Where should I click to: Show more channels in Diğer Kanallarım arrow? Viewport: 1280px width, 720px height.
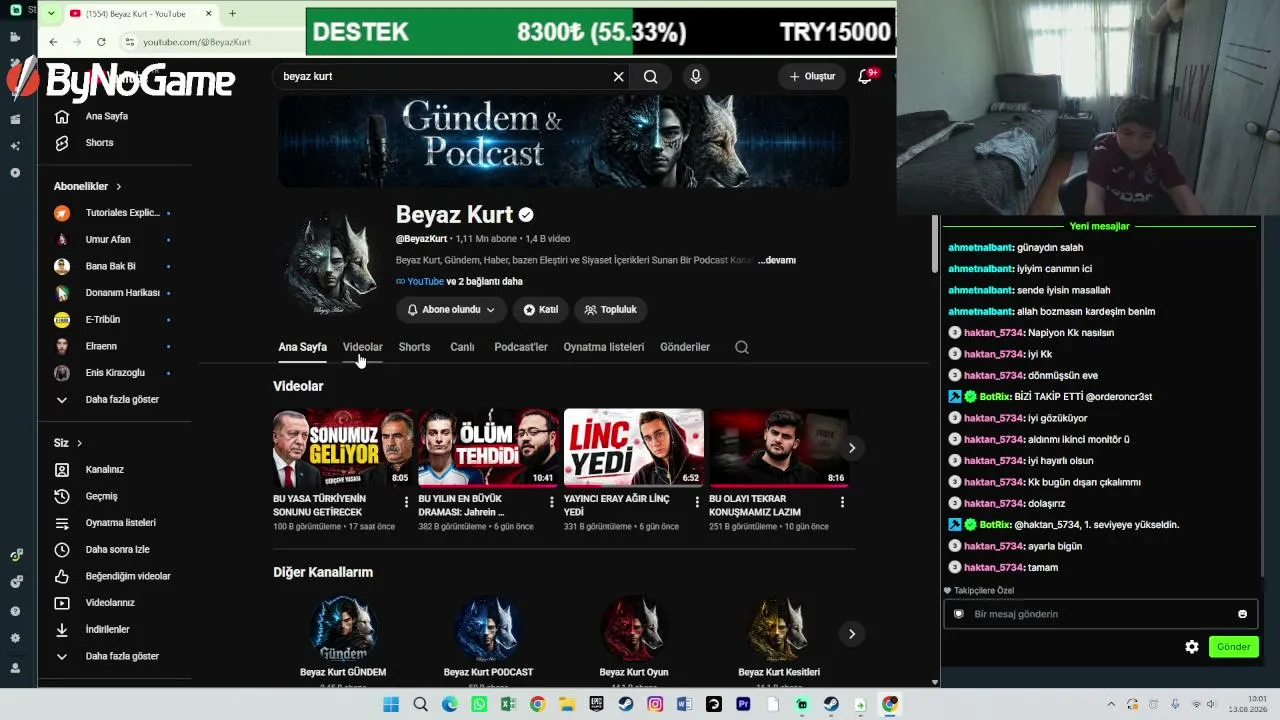coord(852,634)
